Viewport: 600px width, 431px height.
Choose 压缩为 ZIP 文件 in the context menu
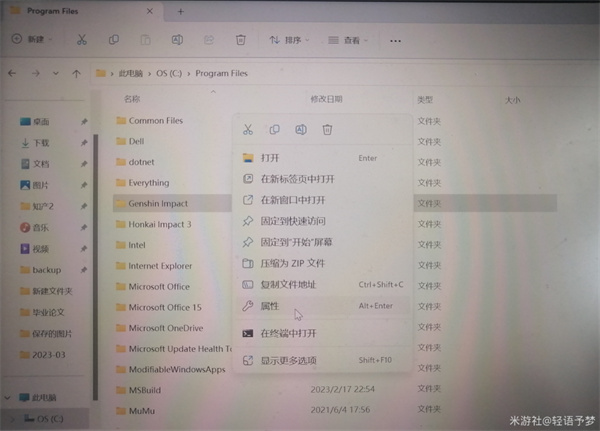pyautogui.click(x=322, y=263)
